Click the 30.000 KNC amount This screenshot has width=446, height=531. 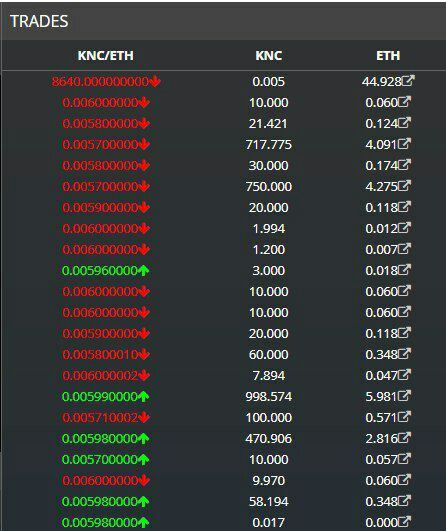[269, 166]
